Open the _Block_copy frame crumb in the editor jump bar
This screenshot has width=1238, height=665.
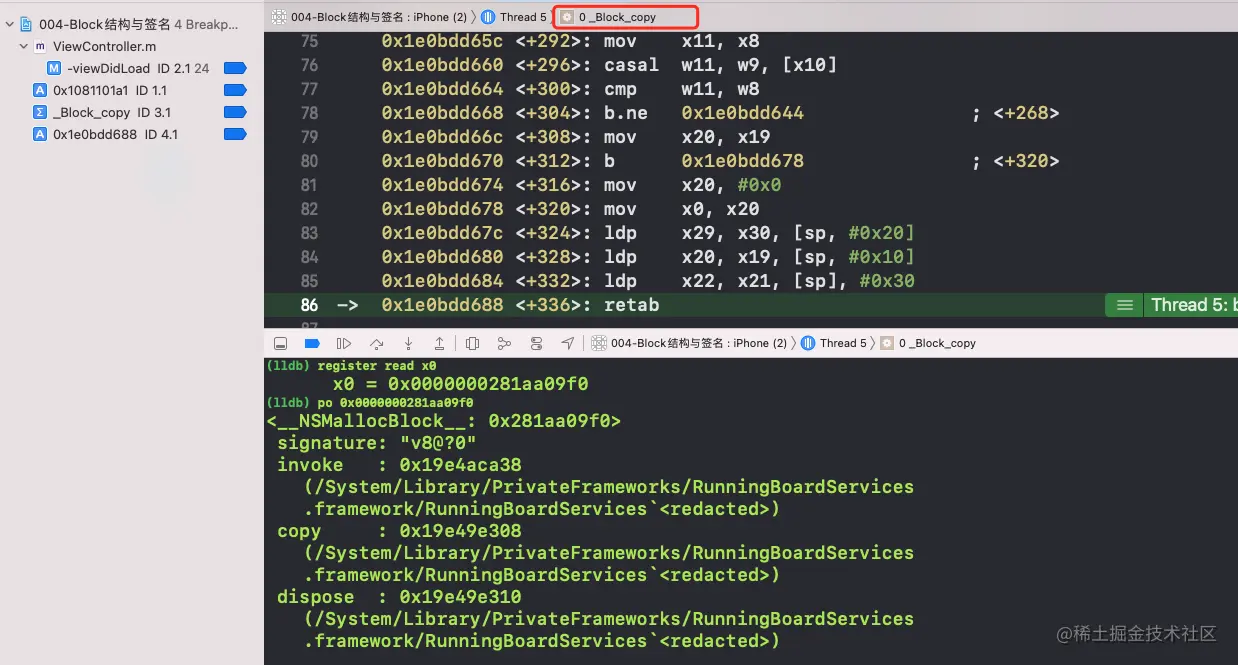pyautogui.click(x=609, y=17)
